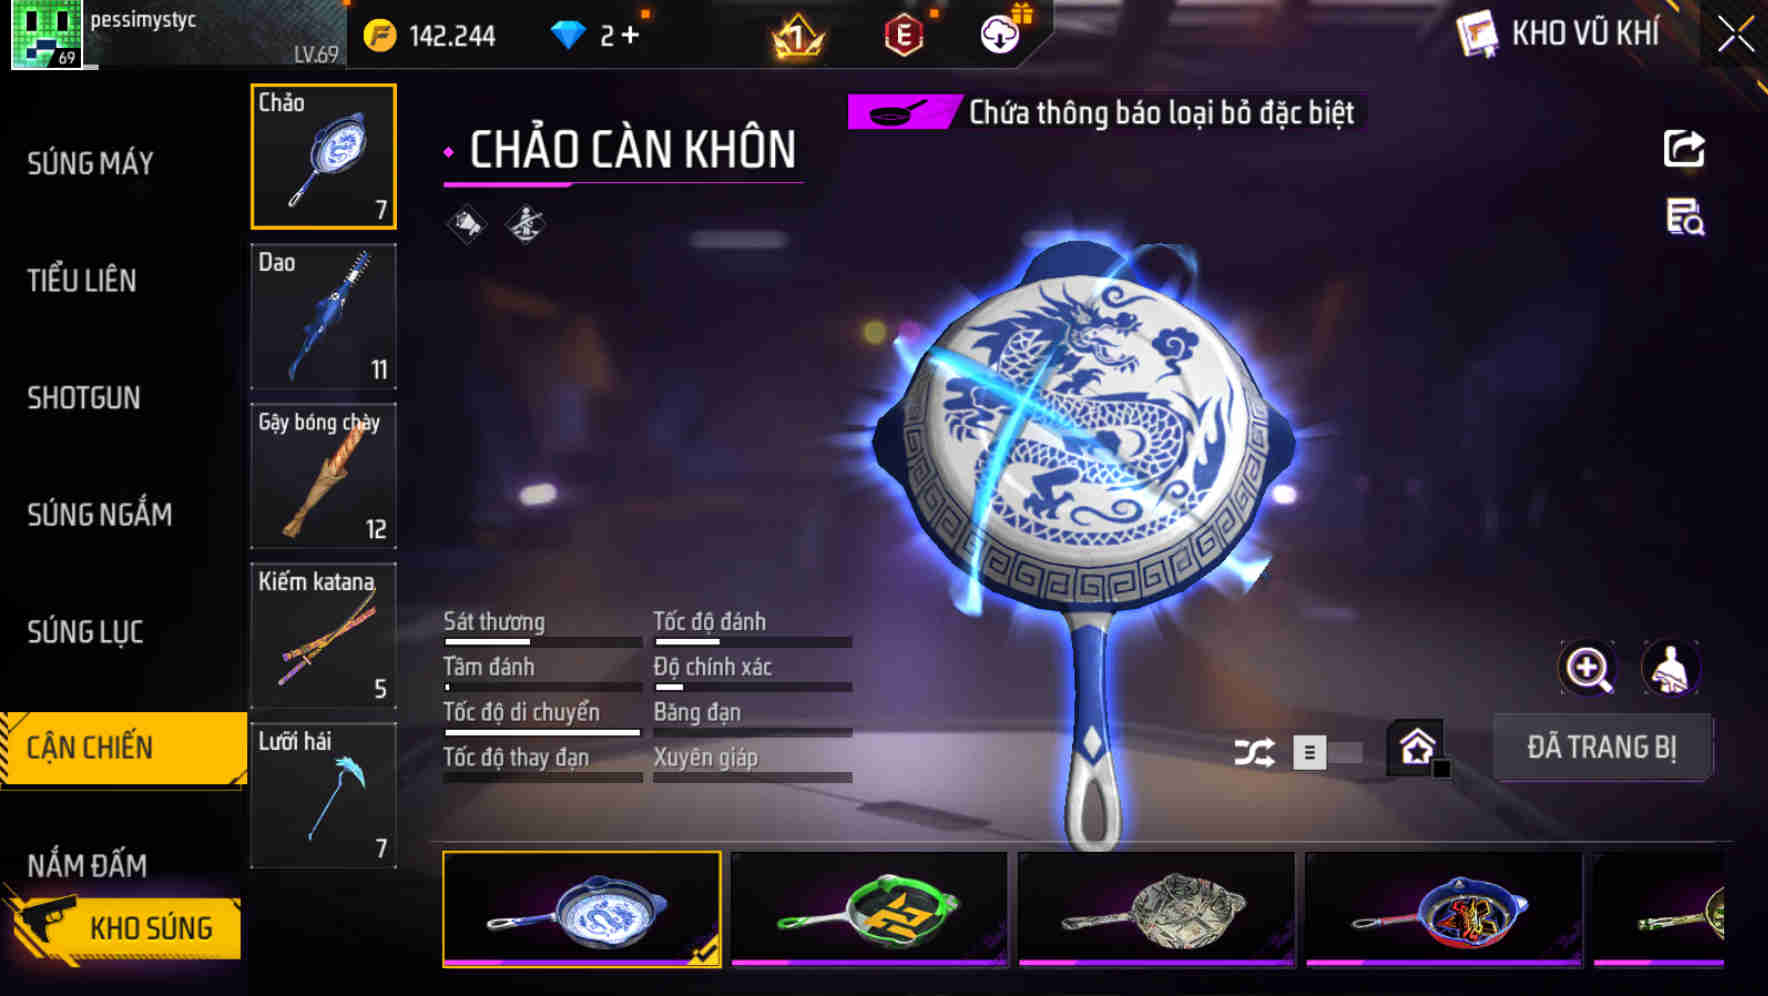This screenshot has width=1768, height=996.
Task: Open the gold rank crown icon
Action: (x=798, y=37)
